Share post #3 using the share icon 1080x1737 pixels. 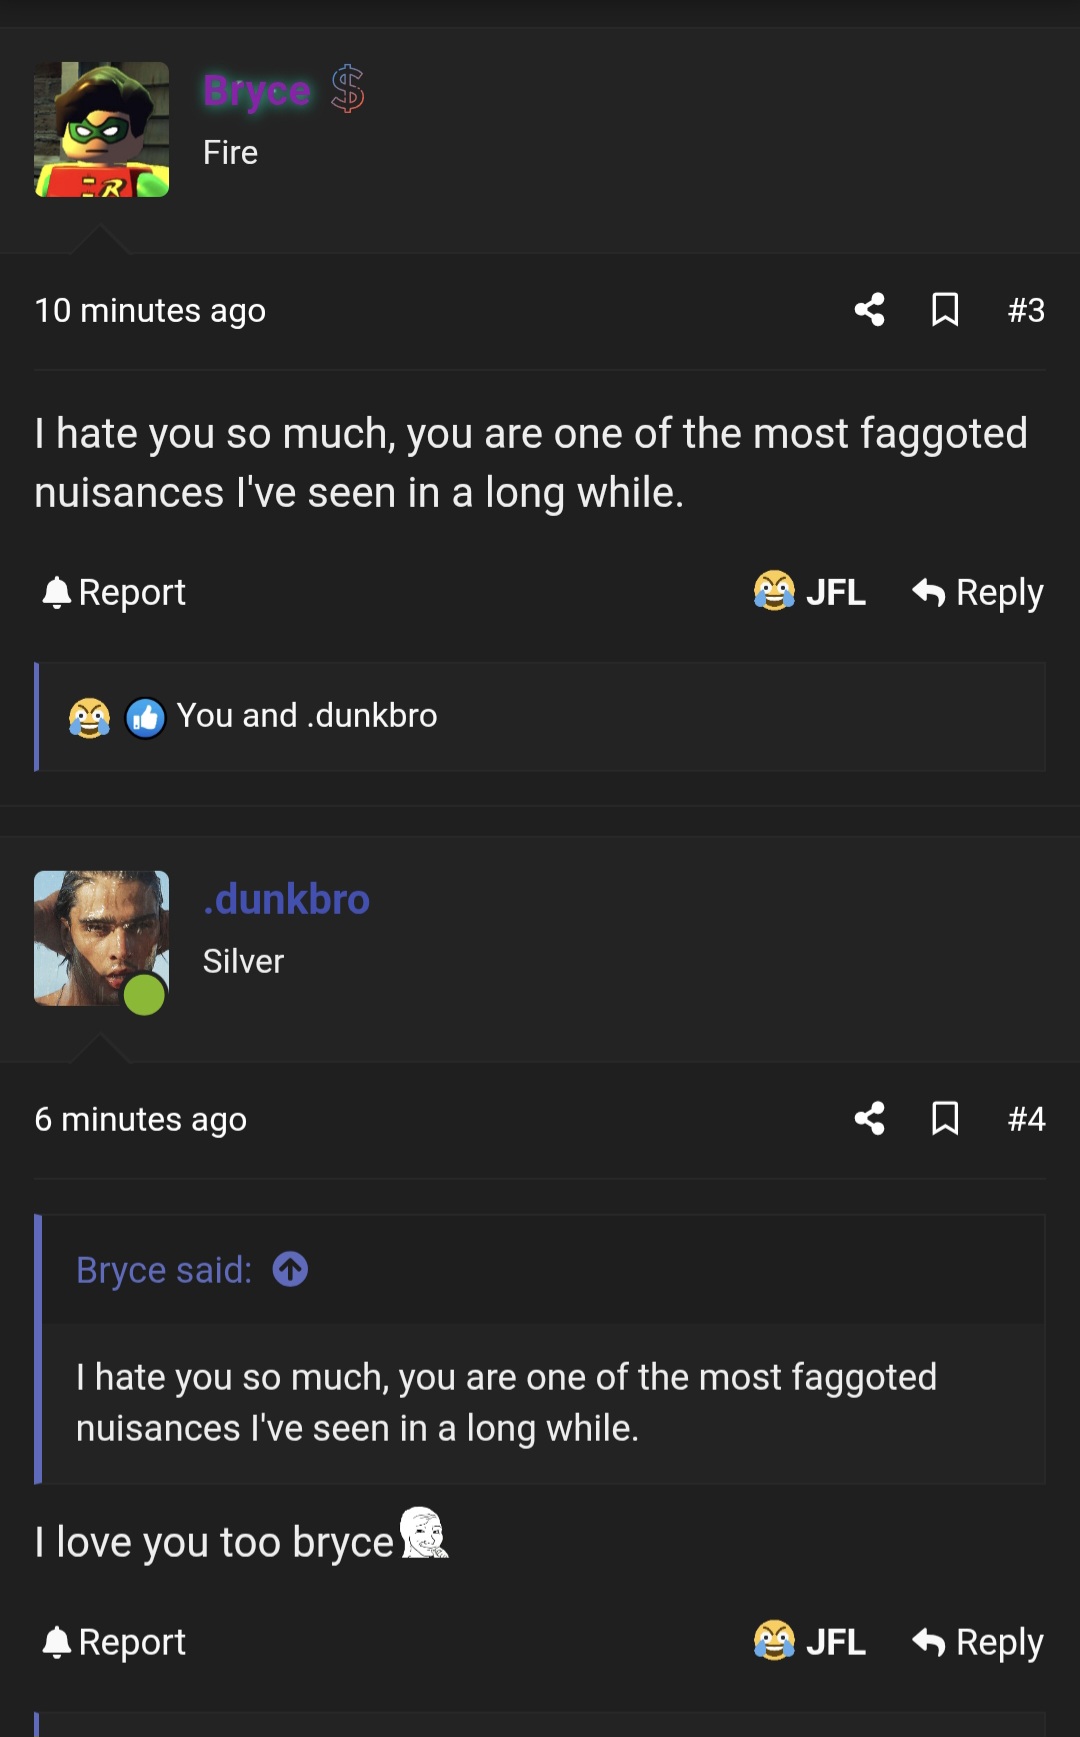tap(868, 310)
